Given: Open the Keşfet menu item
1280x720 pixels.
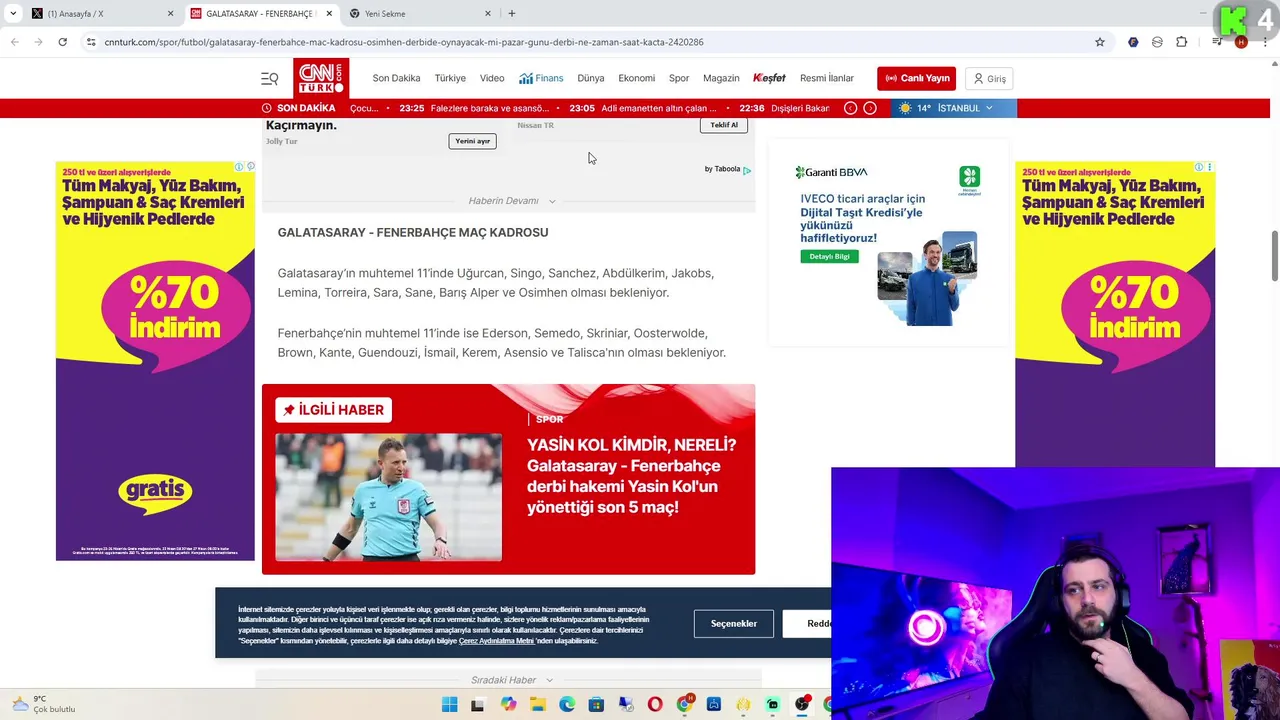Looking at the screenshot, I should tap(769, 78).
